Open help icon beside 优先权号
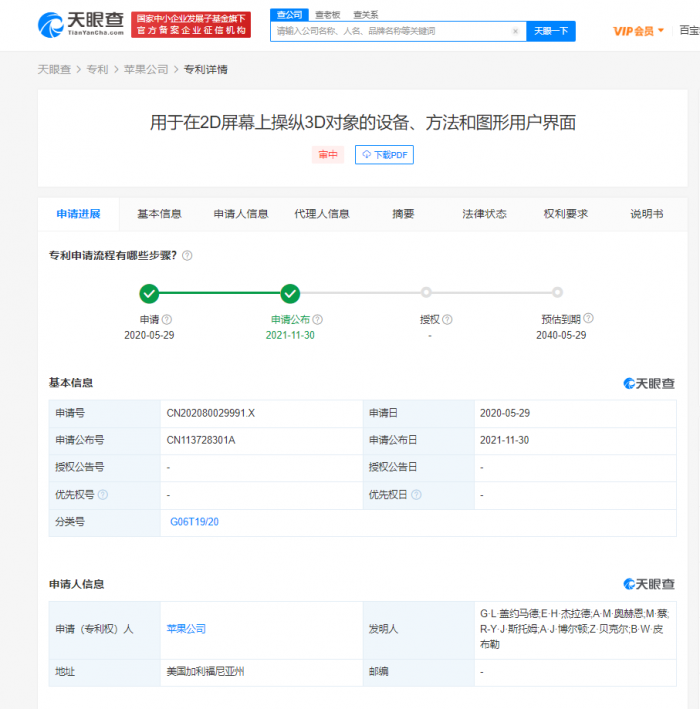The height and width of the screenshot is (709, 700). (x=103, y=495)
